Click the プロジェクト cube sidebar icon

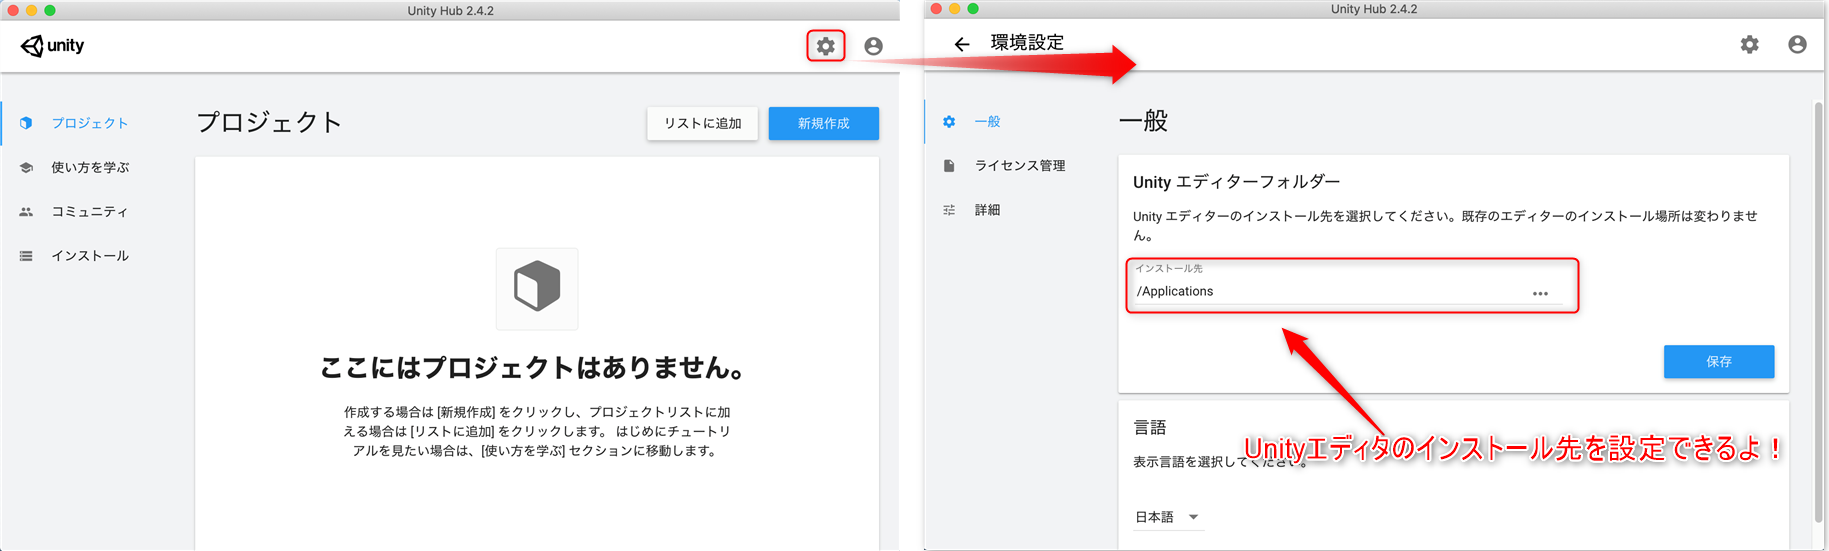pos(26,123)
